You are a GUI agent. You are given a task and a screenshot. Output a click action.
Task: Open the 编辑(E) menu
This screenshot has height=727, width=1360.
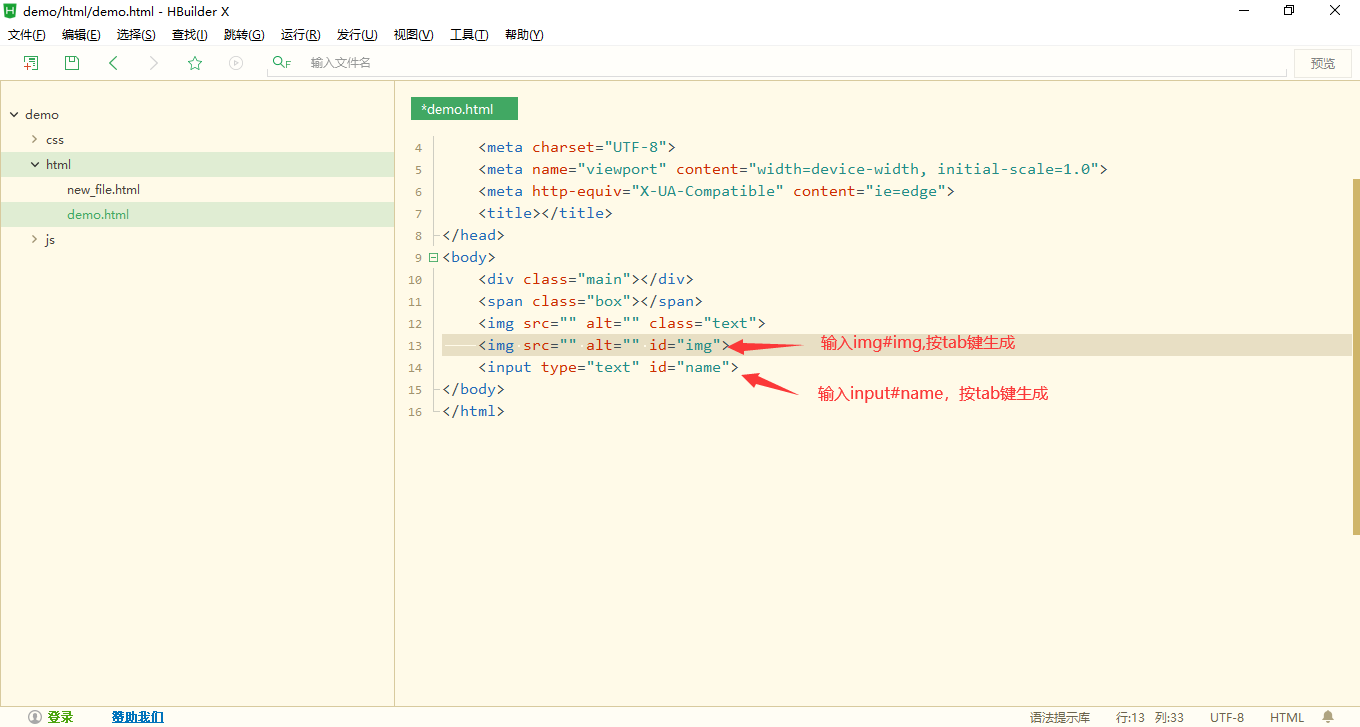coord(81,35)
